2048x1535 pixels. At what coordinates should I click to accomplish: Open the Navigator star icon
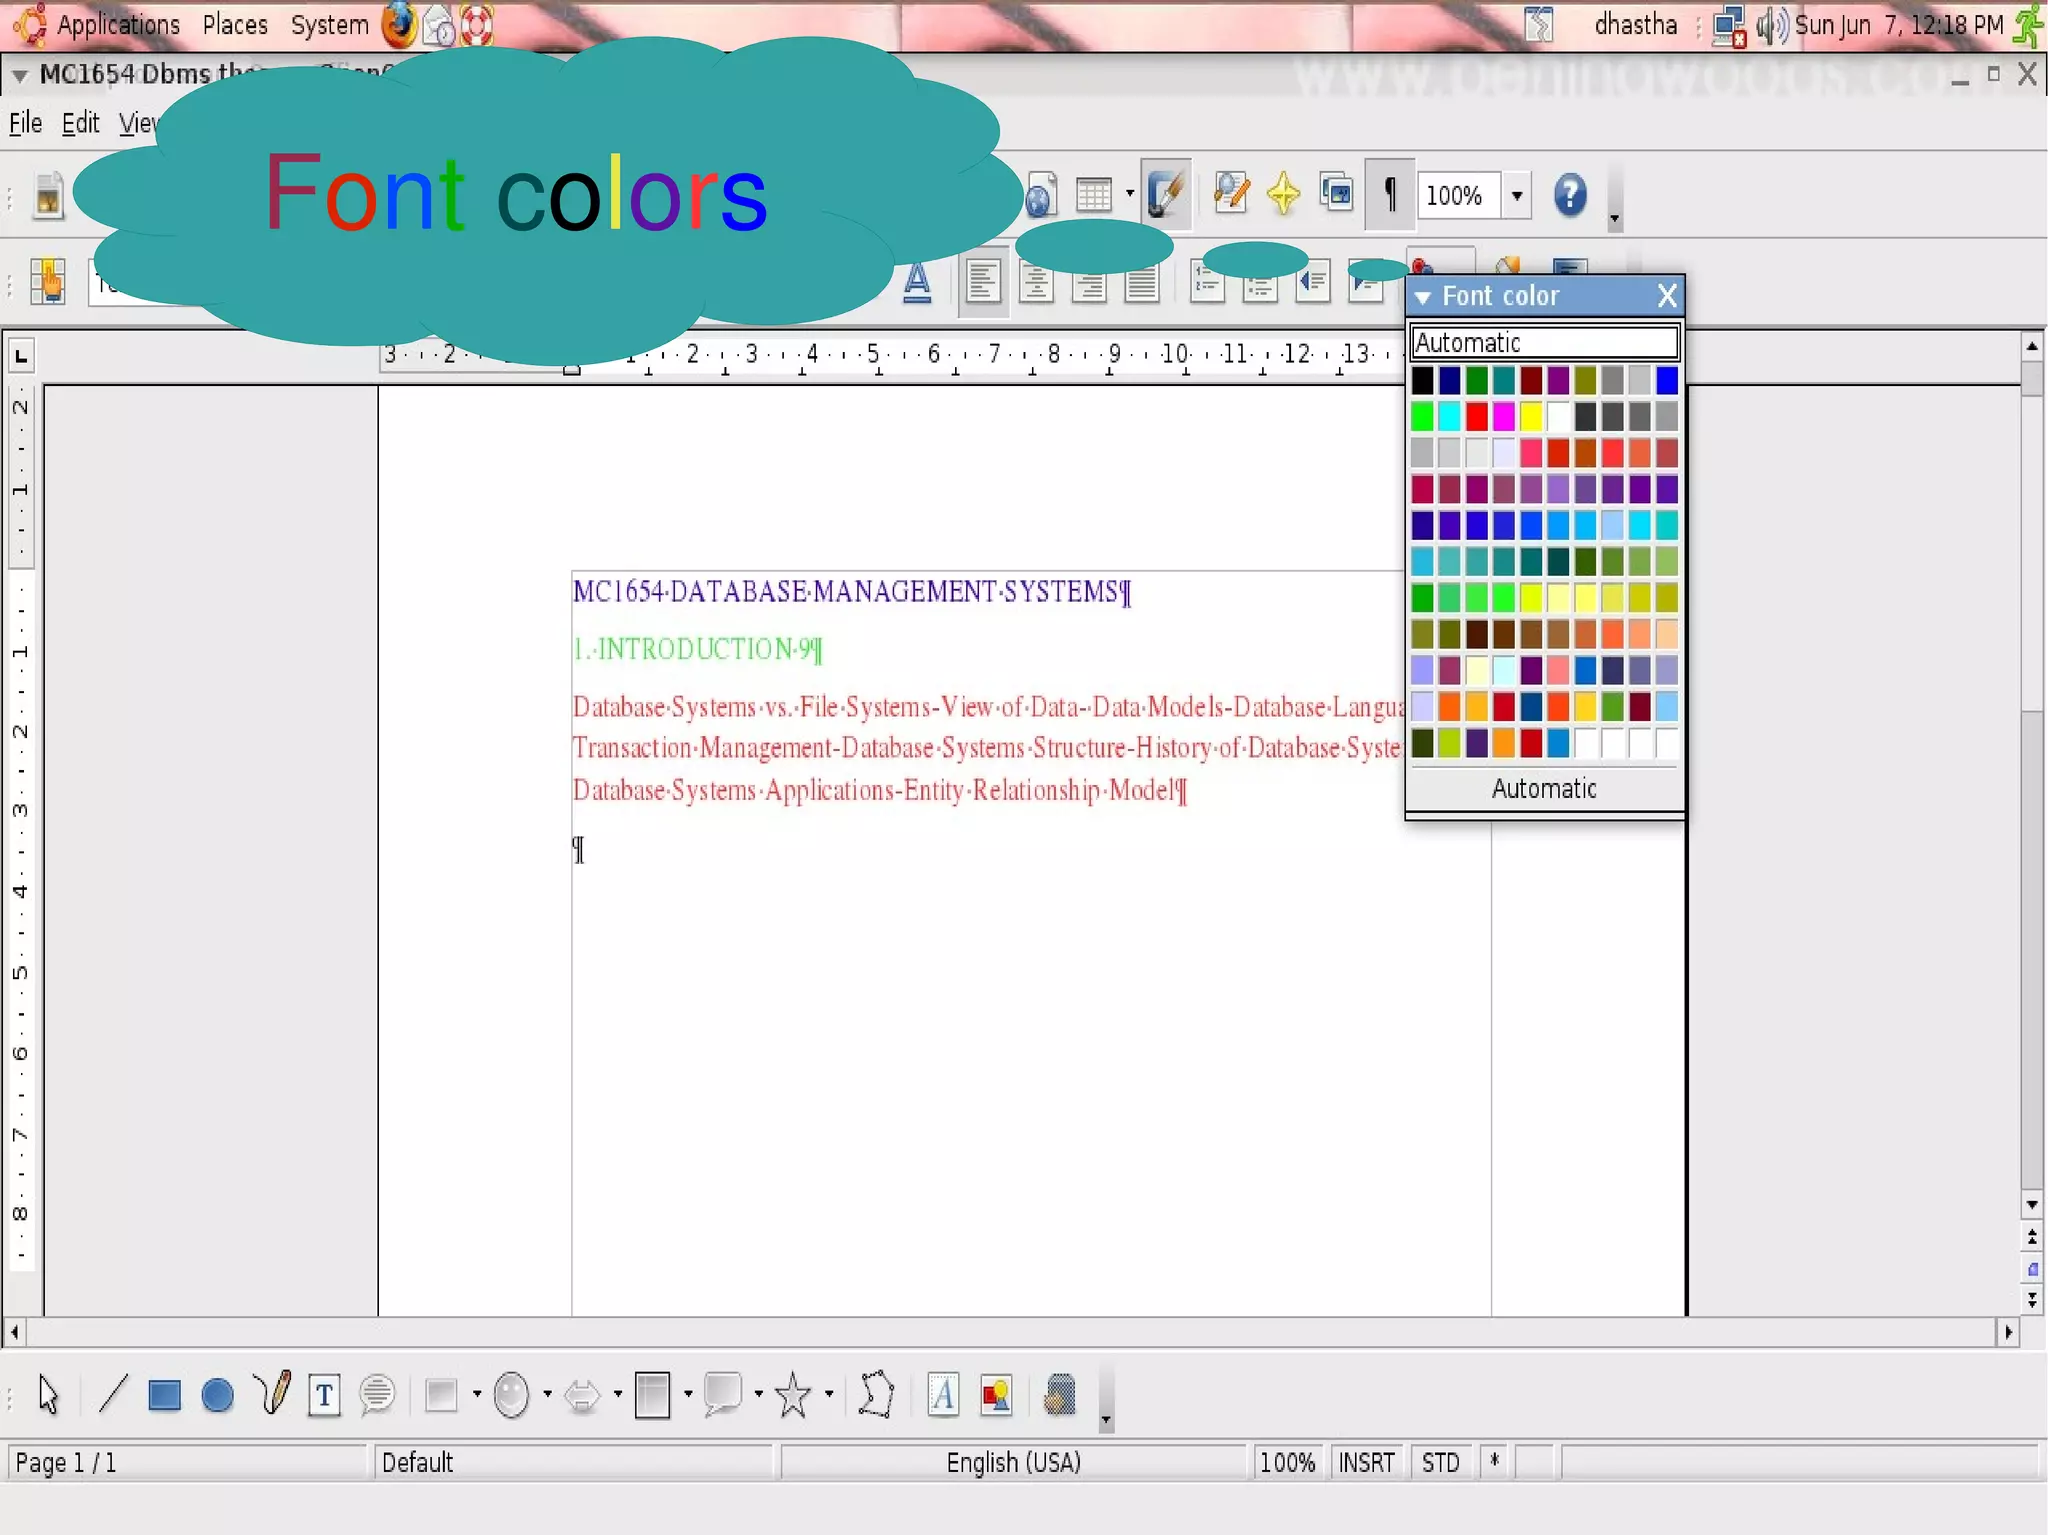click(1283, 193)
